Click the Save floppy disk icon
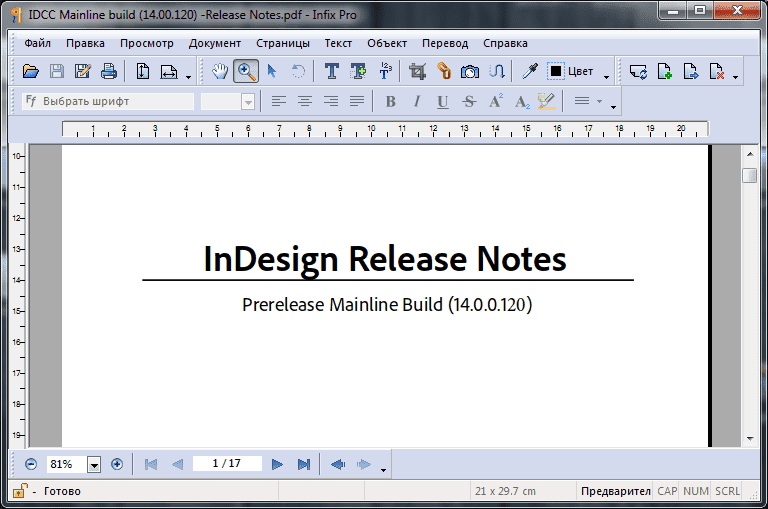This screenshot has width=768, height=509. (x=57, y=72)
